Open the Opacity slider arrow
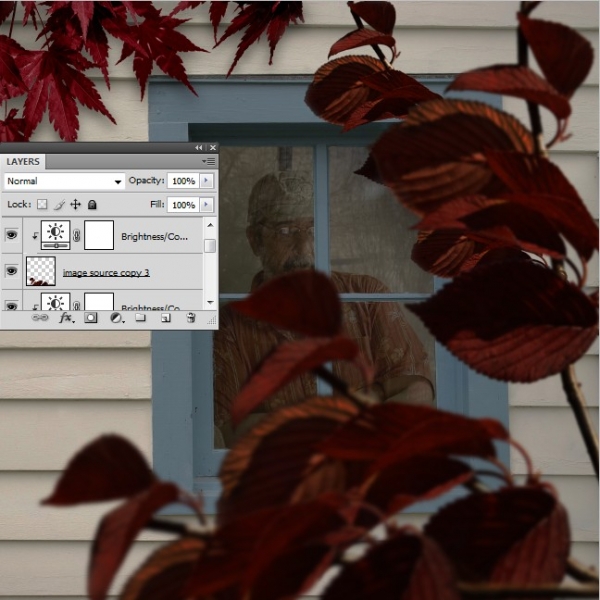600x600 pixels. (207, 181)
